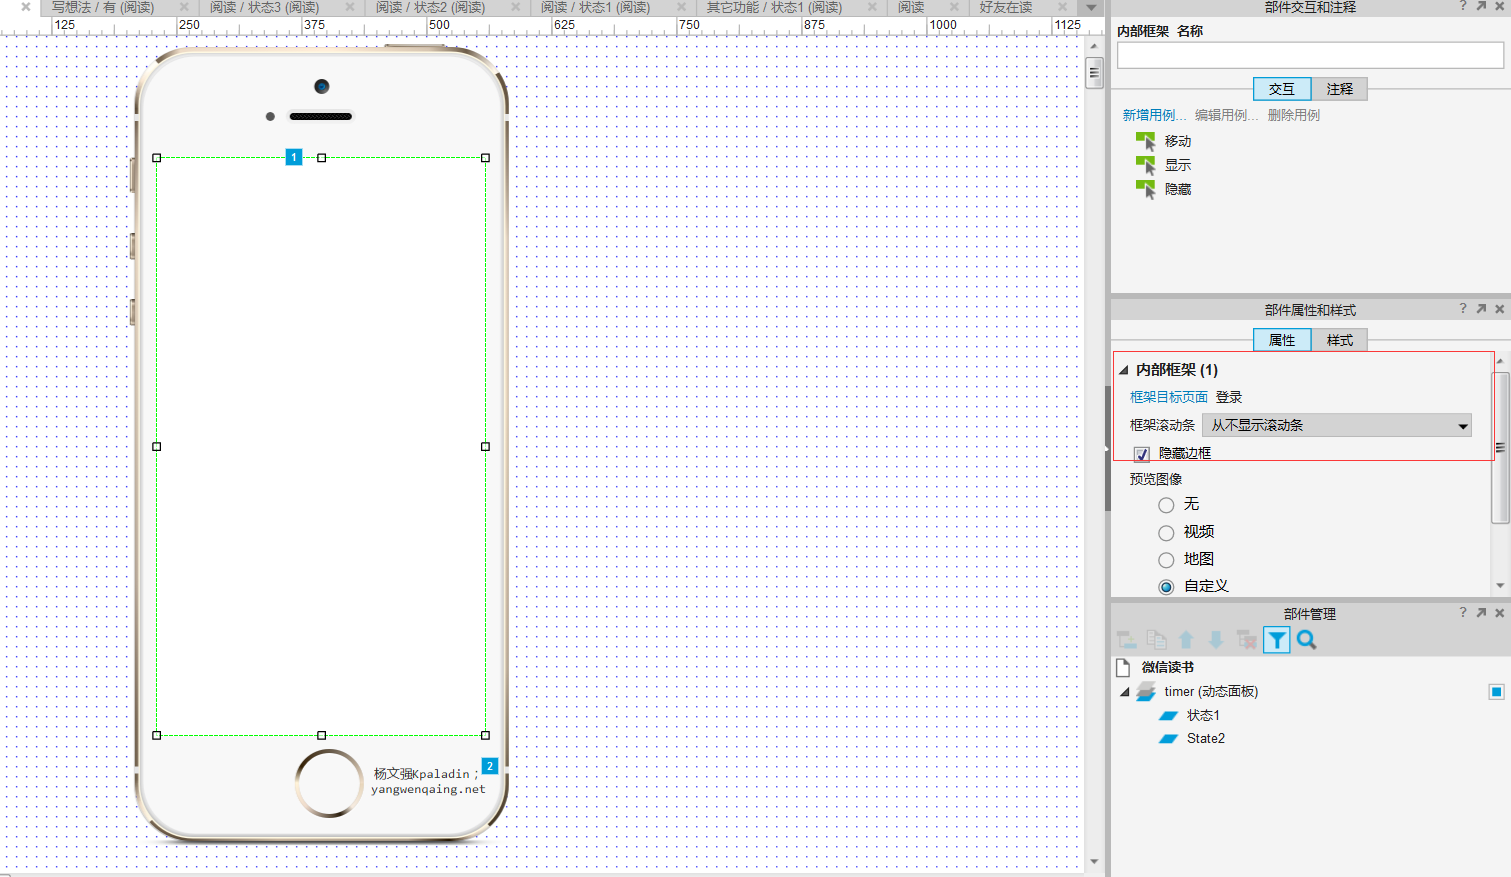Select the 视频 preview image option
The image size is (1511, 877).
(1166, 532)
